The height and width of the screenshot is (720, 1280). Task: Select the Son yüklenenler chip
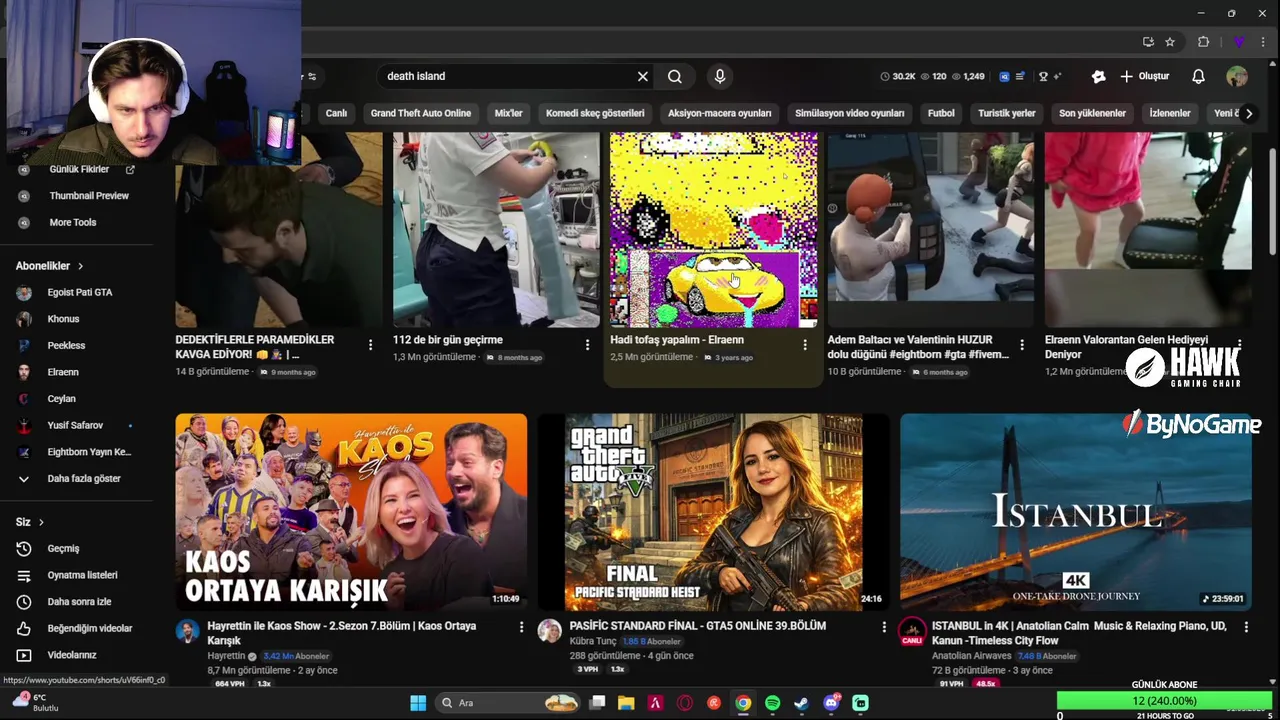pyautogui.click(x=1092, y=113)
